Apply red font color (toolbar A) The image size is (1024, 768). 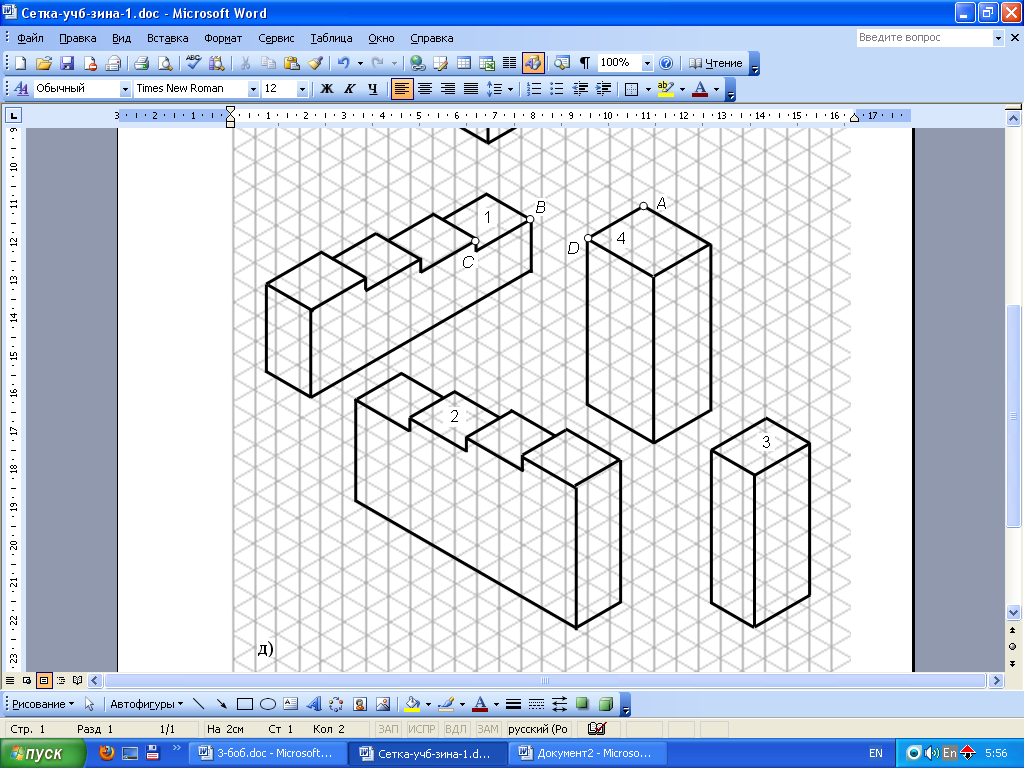[x=699, y=89]
